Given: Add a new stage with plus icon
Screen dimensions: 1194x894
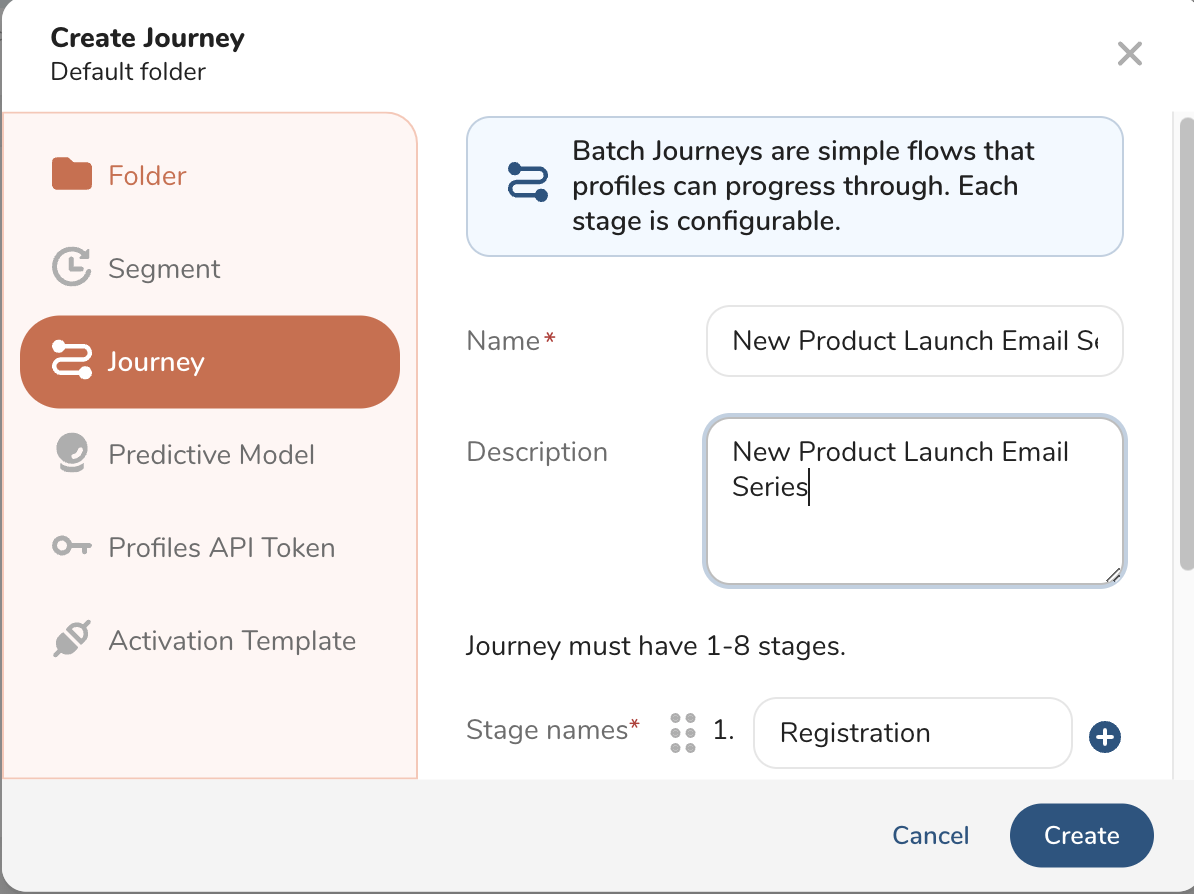Looking at the screenshot, I should click(x=1104, y=738).
